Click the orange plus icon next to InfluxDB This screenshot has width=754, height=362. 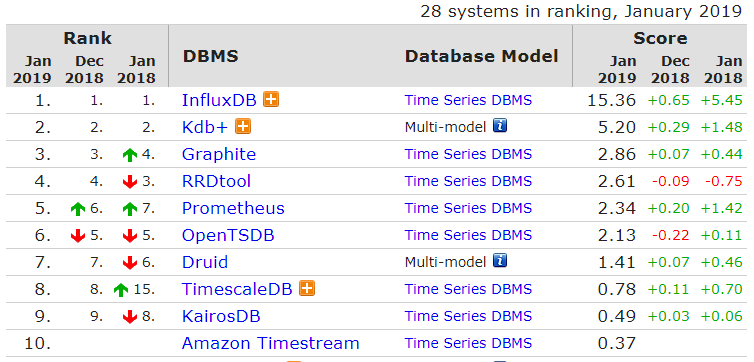click(271, 100)
